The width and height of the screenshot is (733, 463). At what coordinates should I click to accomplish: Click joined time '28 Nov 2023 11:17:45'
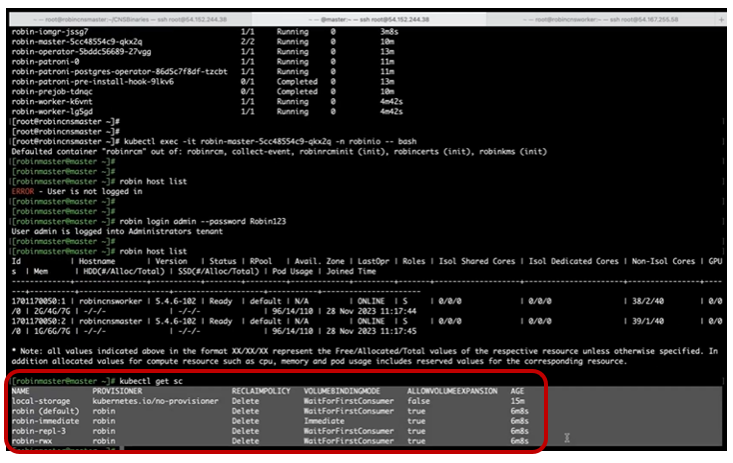coord(371,331)
